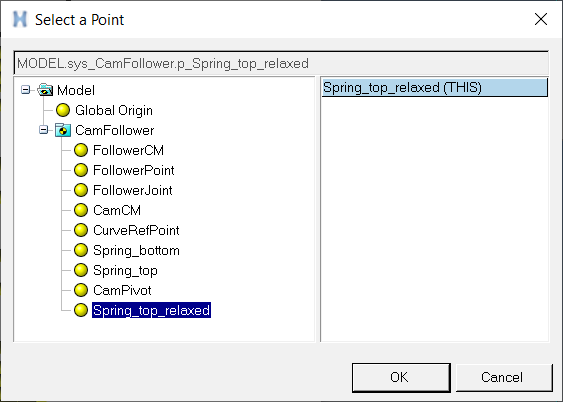Choose the CamCM point

(x=117, y=210)
